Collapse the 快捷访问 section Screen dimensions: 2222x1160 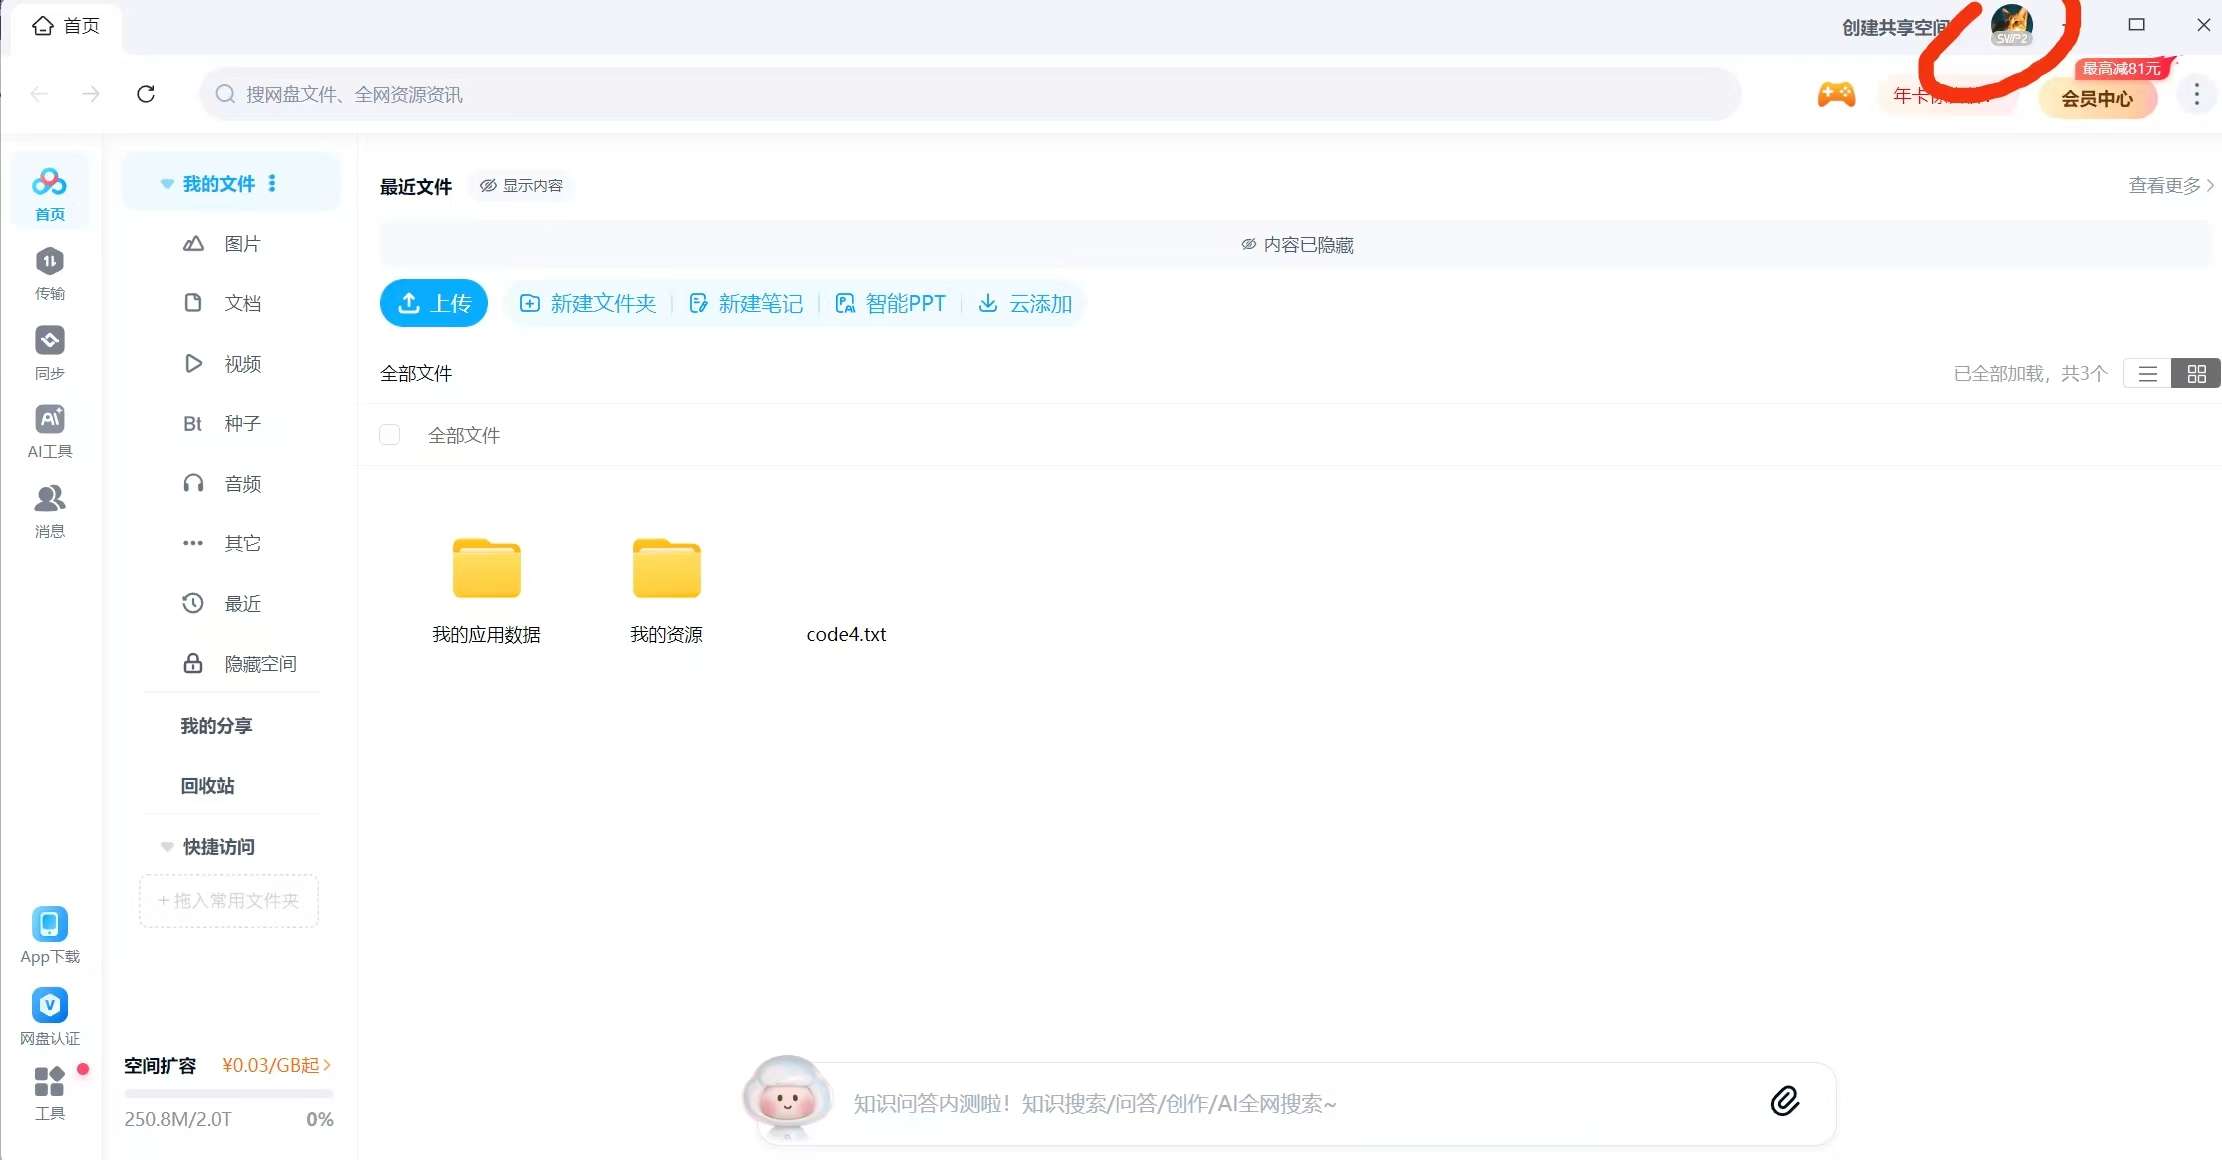click(167, 847)
